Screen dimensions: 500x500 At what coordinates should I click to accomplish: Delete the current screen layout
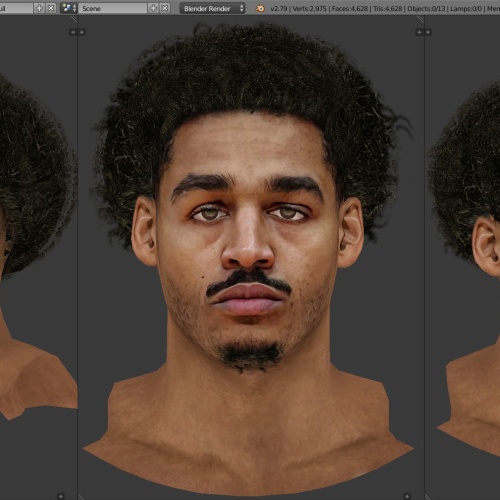coord(51,8)
